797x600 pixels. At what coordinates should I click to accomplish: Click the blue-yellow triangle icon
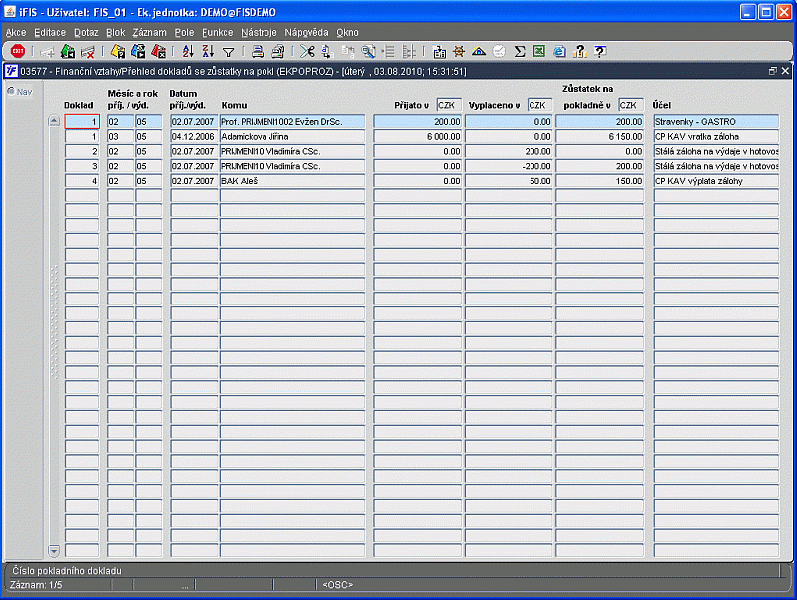479,51
